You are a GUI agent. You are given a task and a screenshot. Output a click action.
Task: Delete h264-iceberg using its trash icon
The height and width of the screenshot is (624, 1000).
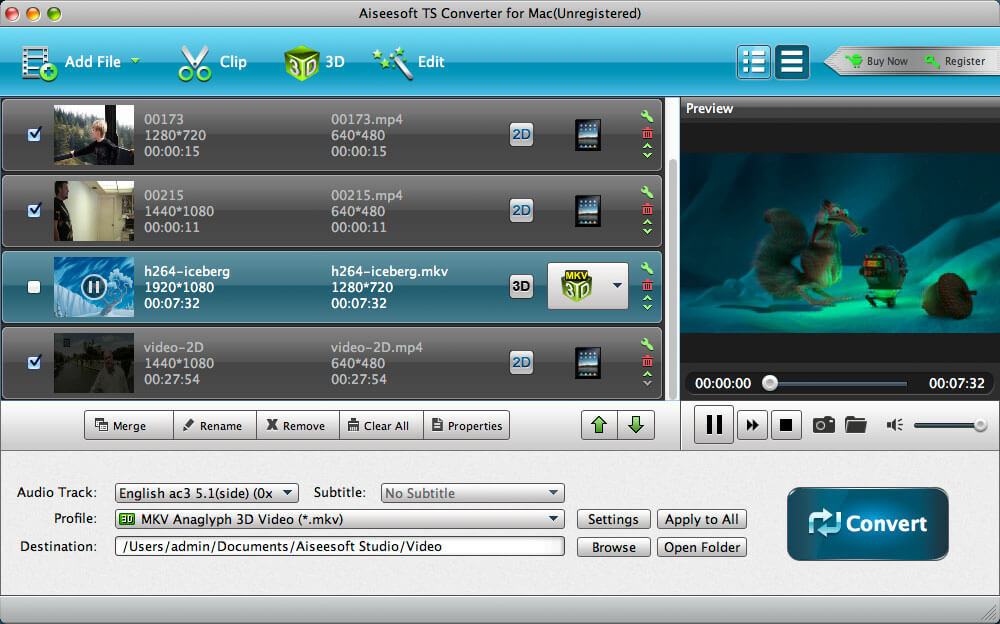coord(647,285)
